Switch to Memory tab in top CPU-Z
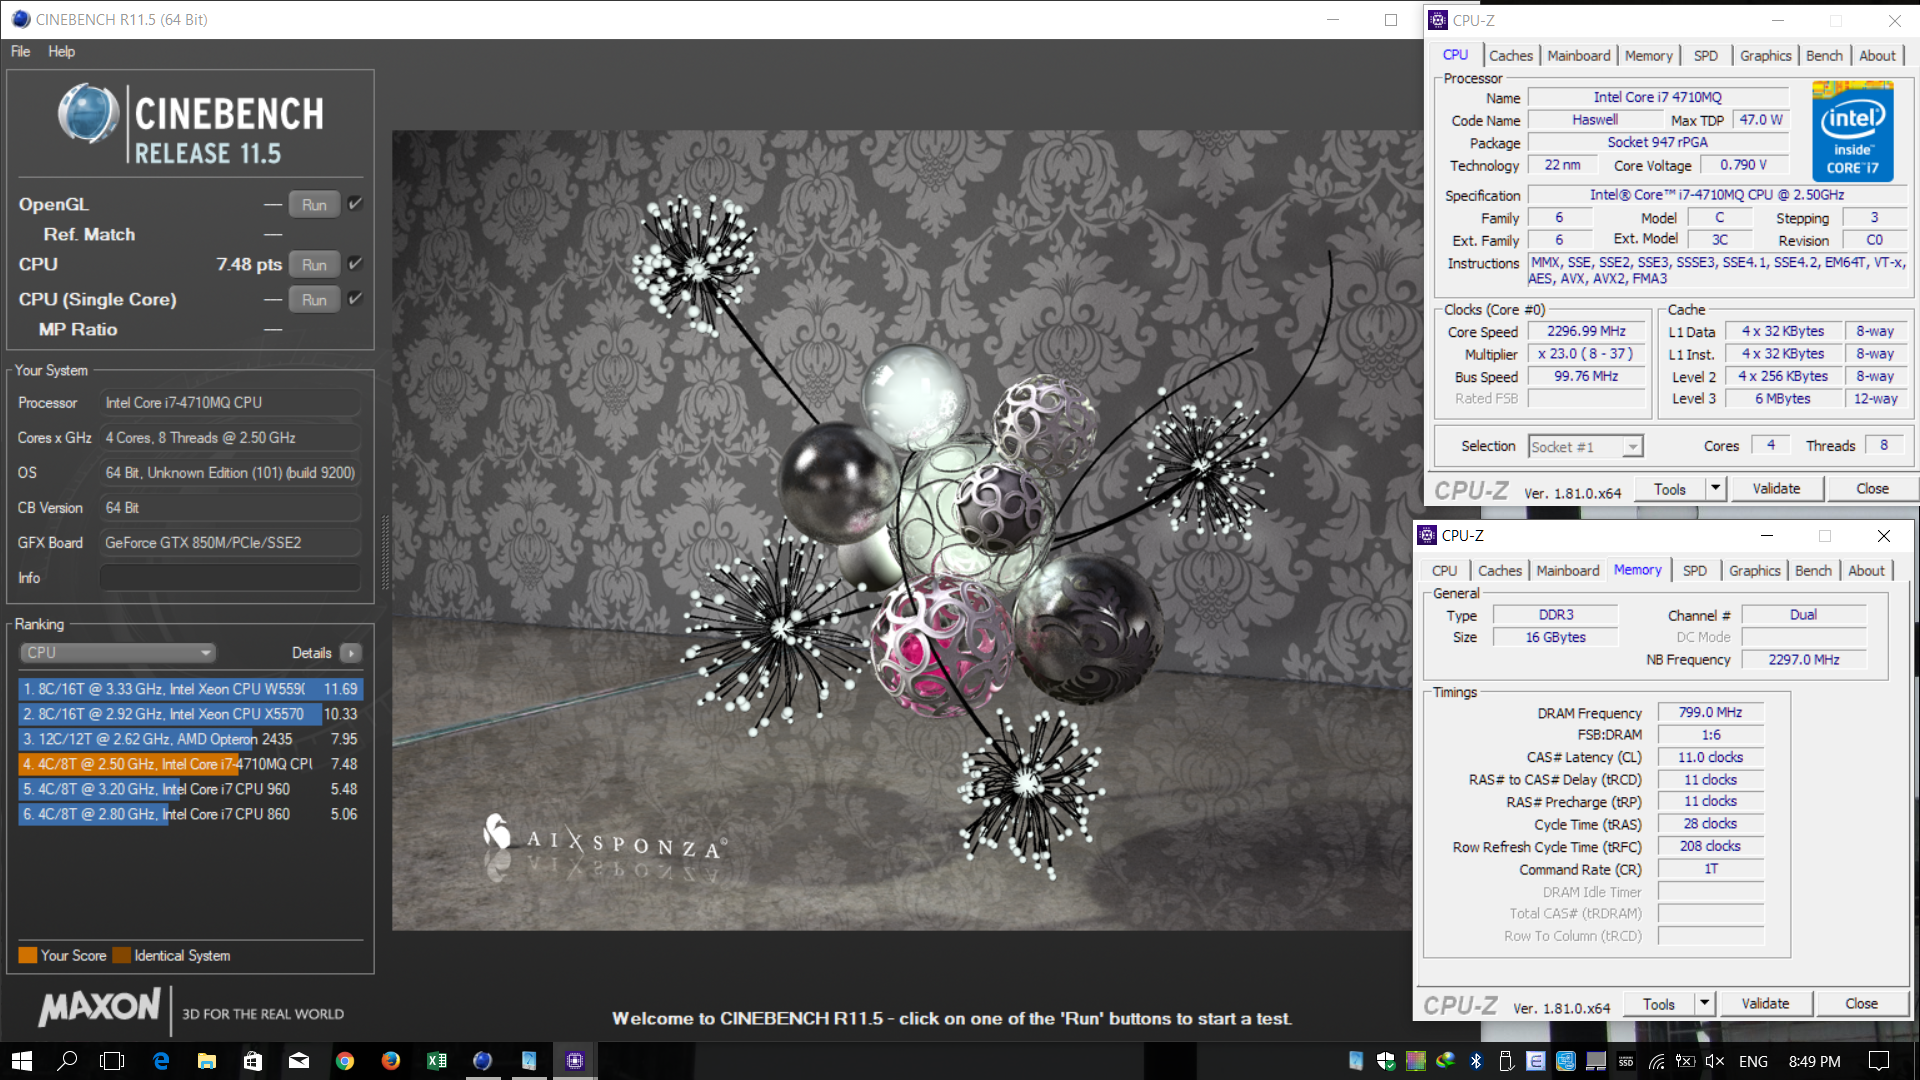The height and width of the screenshot is (1080, 1920). click(x=1648, y=56)
